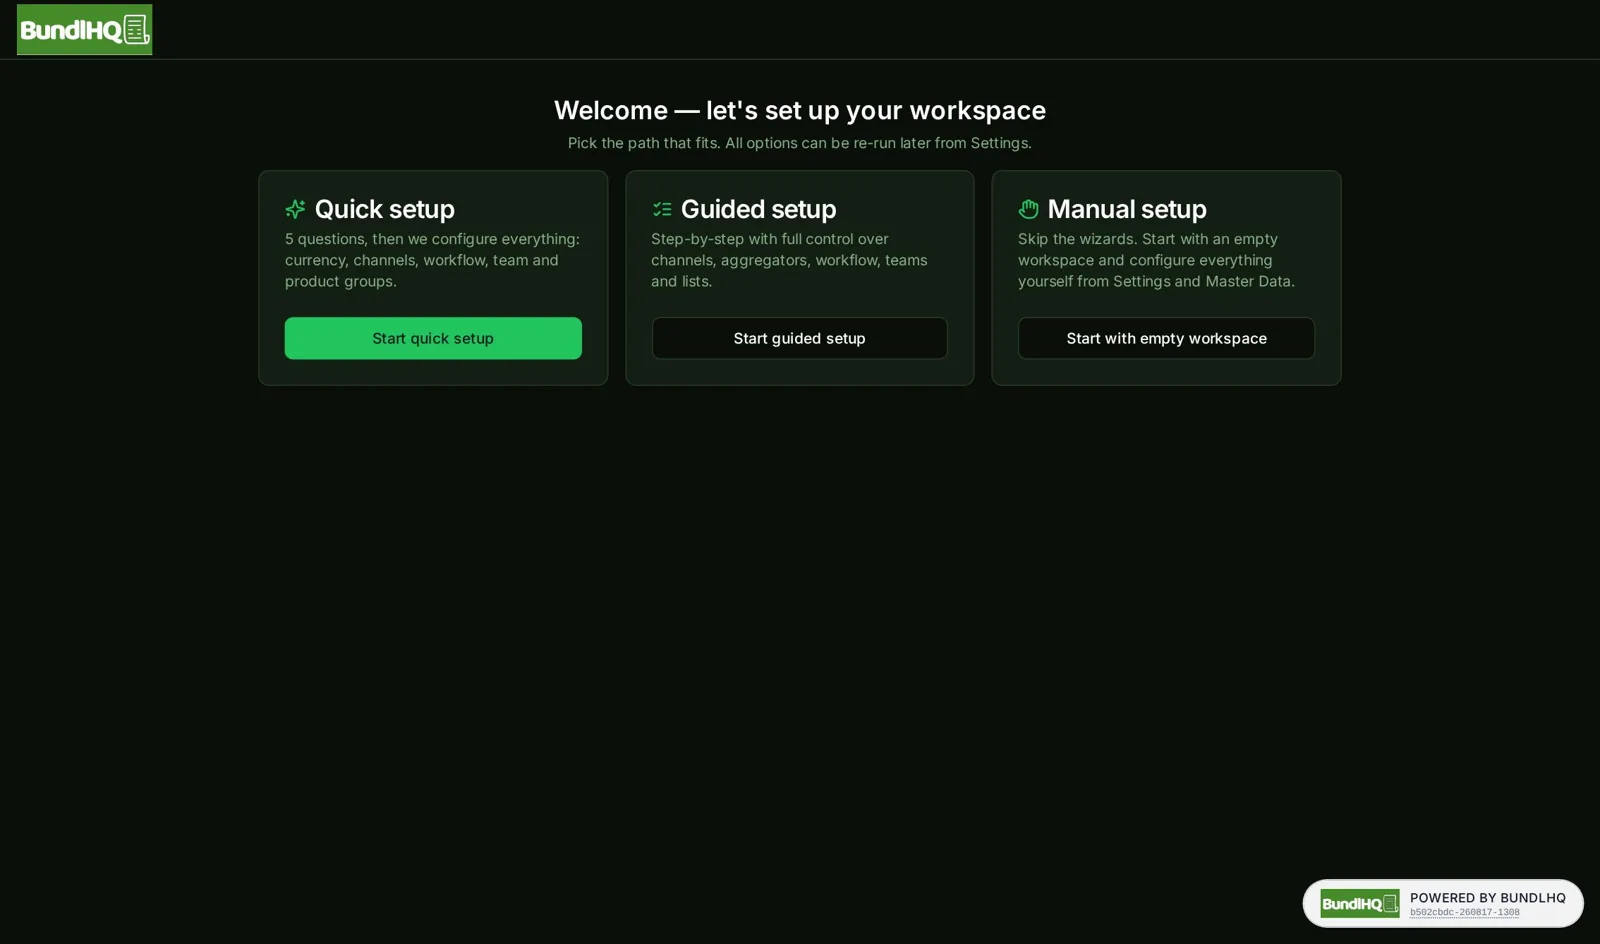
Task: Click the BundlHQ logo in header
Action: coord(84,30)
